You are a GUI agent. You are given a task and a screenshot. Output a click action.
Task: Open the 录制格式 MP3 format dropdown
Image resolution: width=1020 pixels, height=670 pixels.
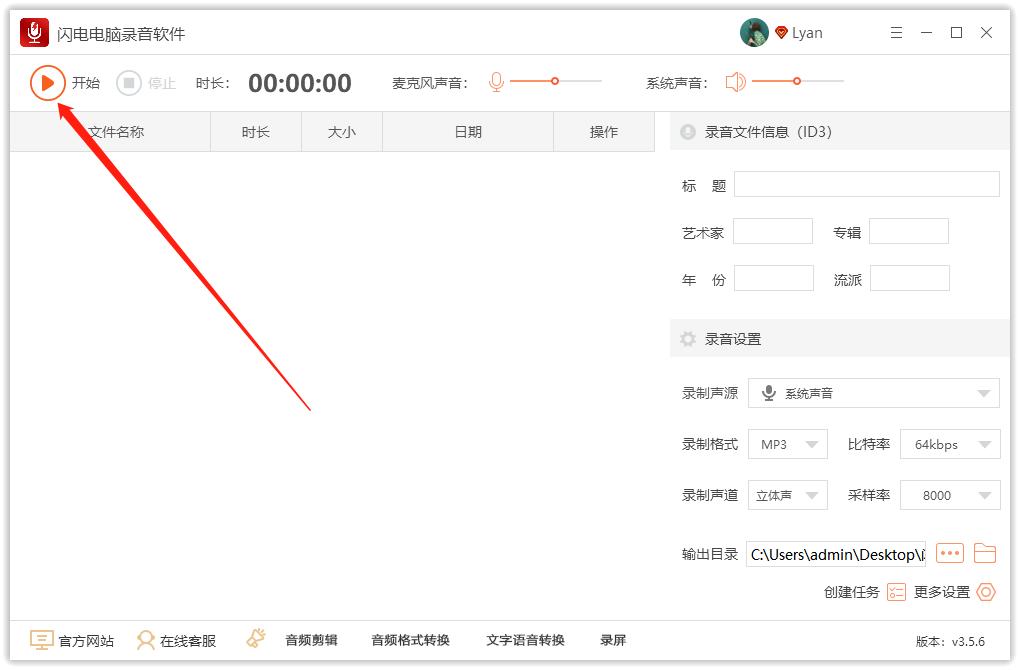[x=788, y=443]
